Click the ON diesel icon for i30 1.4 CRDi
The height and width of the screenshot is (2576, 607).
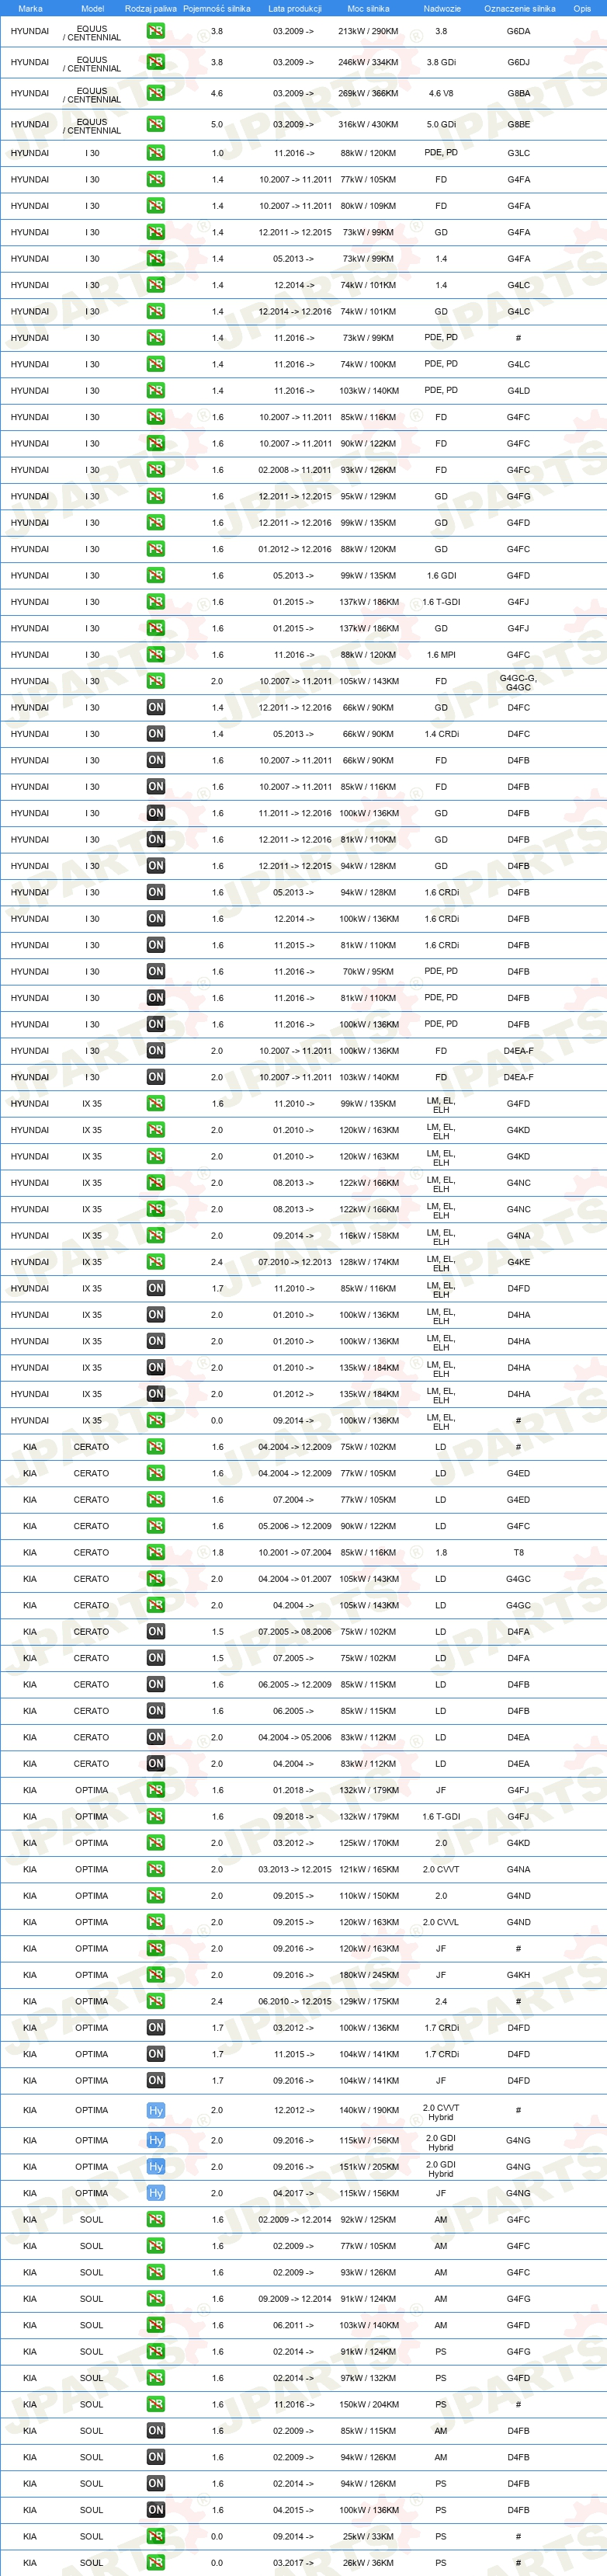(x=156, y=734)
